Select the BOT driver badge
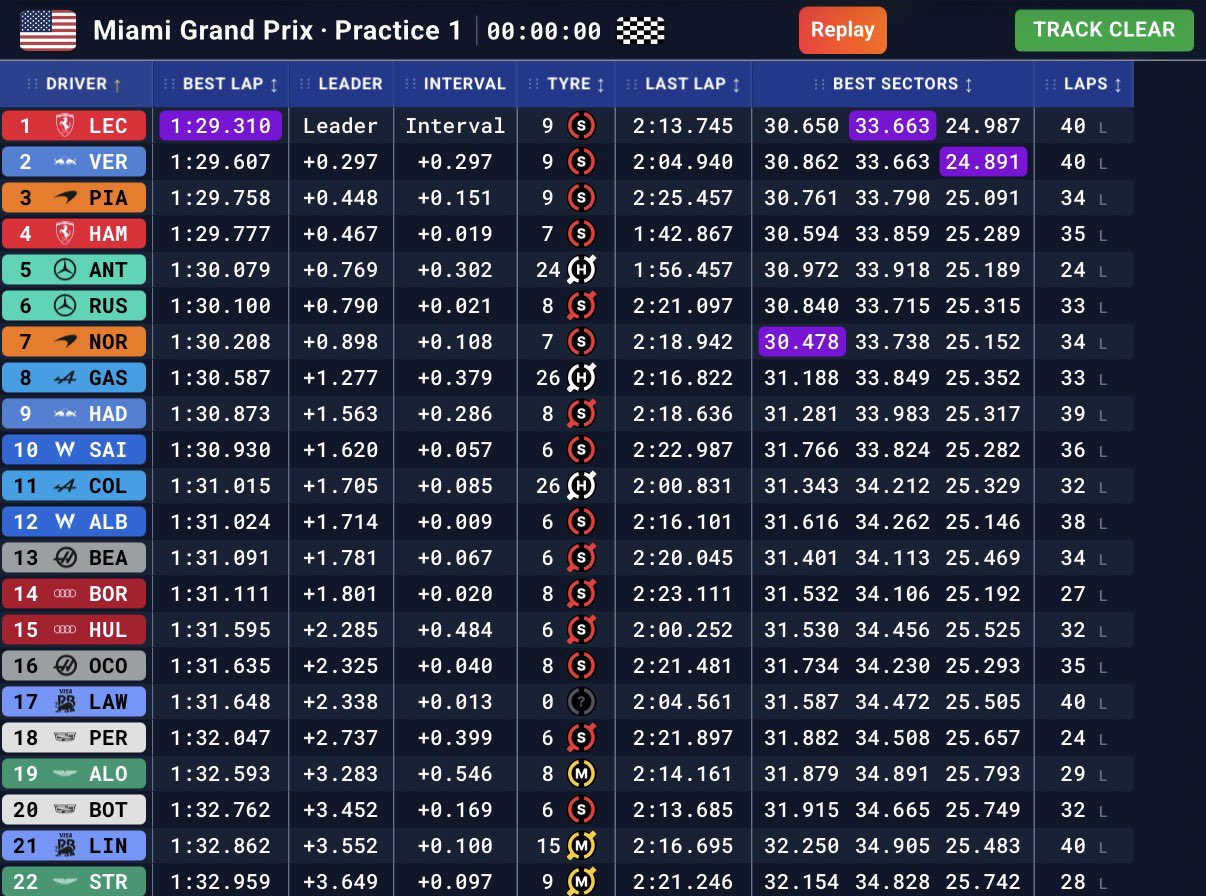 coord(74,810)
